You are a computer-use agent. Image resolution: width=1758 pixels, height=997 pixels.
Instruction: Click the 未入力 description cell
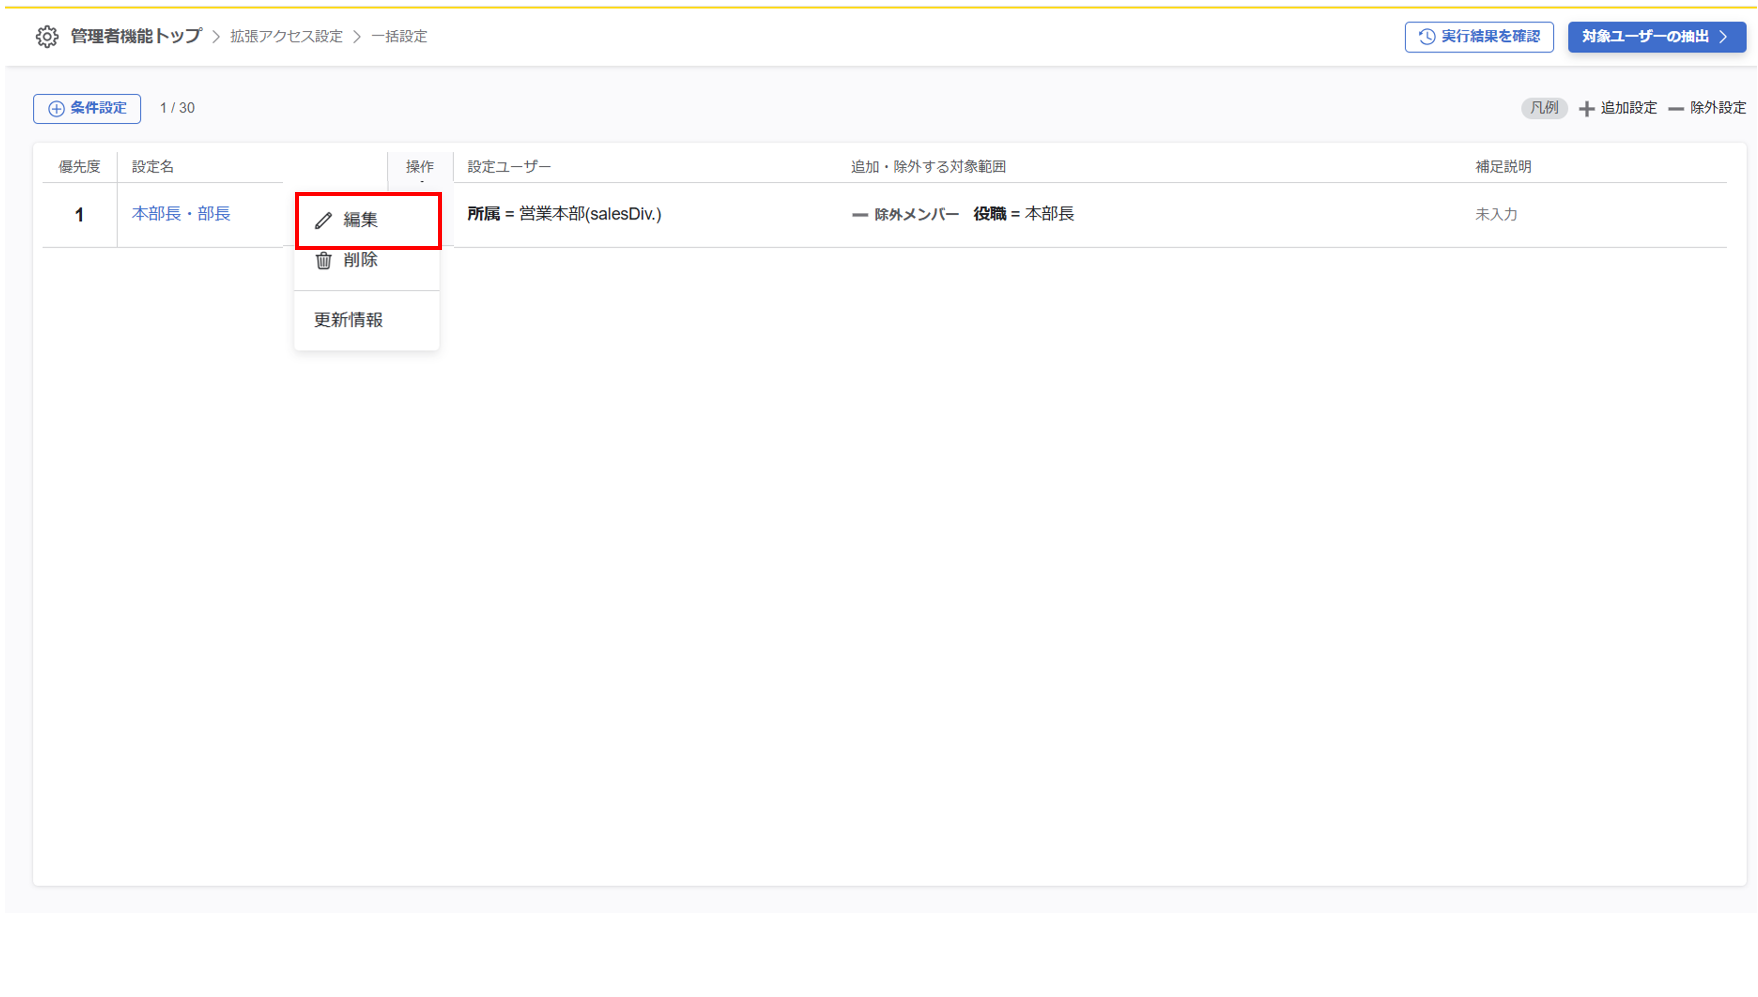tap(1496, 215)
